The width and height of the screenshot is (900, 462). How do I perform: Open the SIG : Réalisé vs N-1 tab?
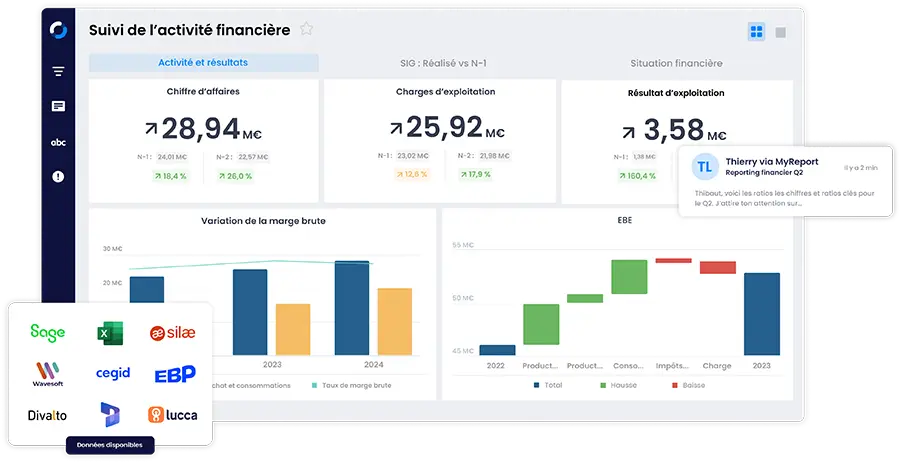point(443,63)
